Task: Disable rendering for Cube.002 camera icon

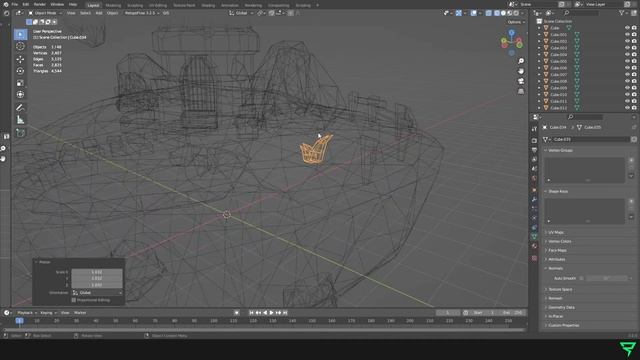Action: tap(634, 41)
